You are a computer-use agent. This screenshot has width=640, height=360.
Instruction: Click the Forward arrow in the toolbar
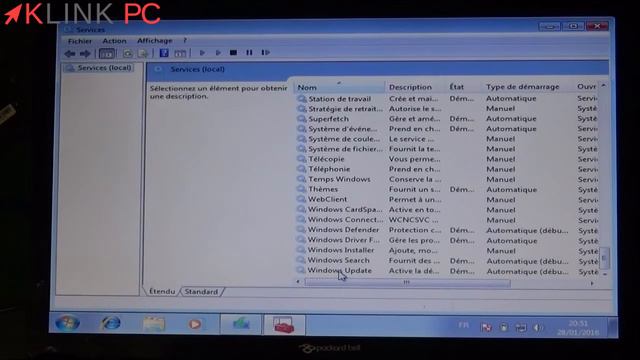[x=85, y=53]
